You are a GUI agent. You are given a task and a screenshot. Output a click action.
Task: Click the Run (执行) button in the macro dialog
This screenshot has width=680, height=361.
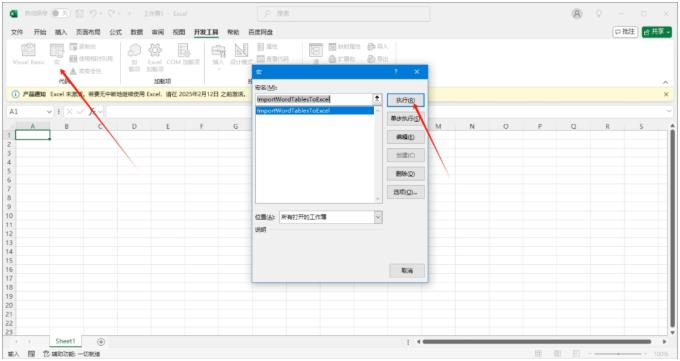point(405,100)
